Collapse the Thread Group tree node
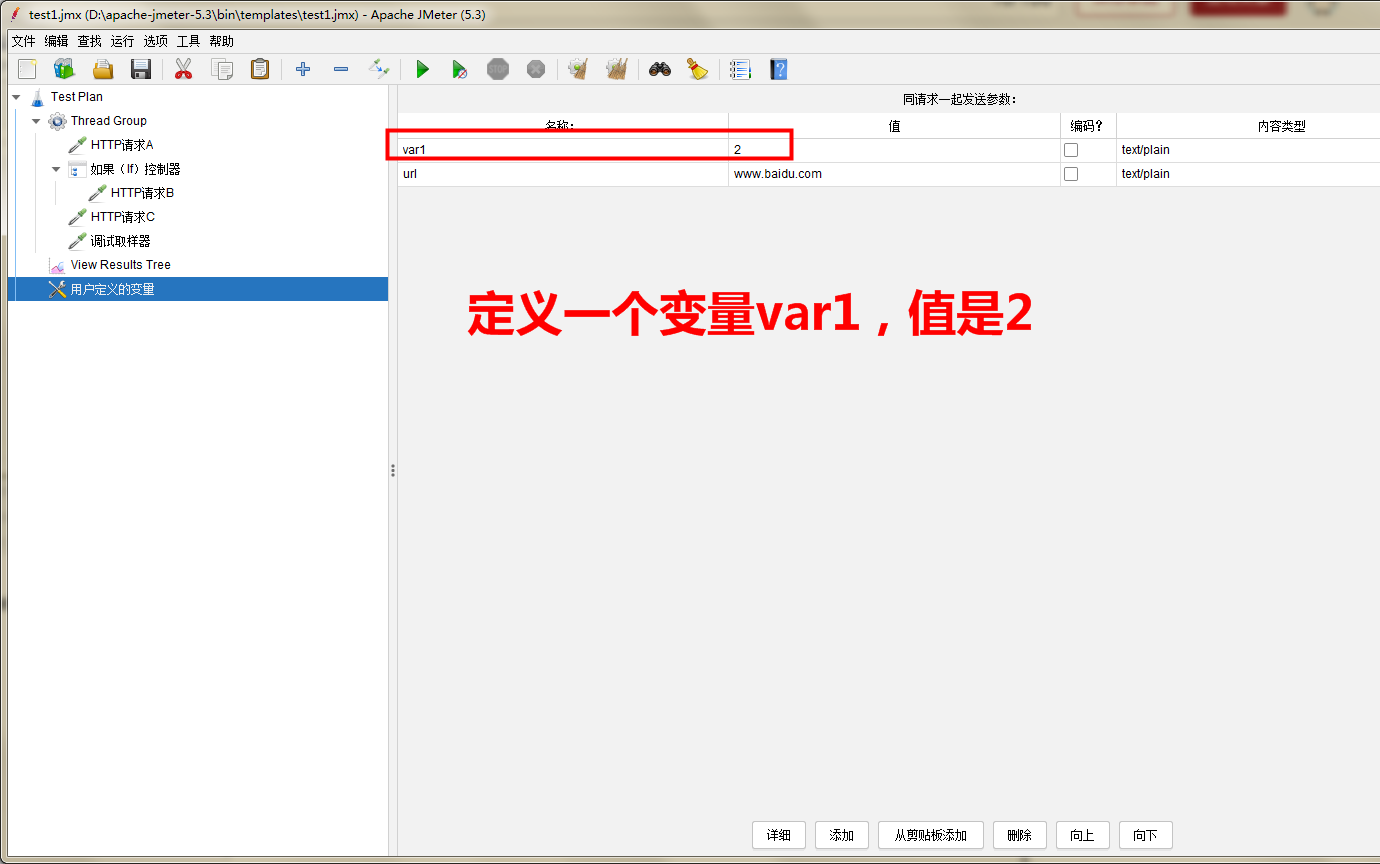Viewport: 1380px width, 864px height. pos(35,120)
